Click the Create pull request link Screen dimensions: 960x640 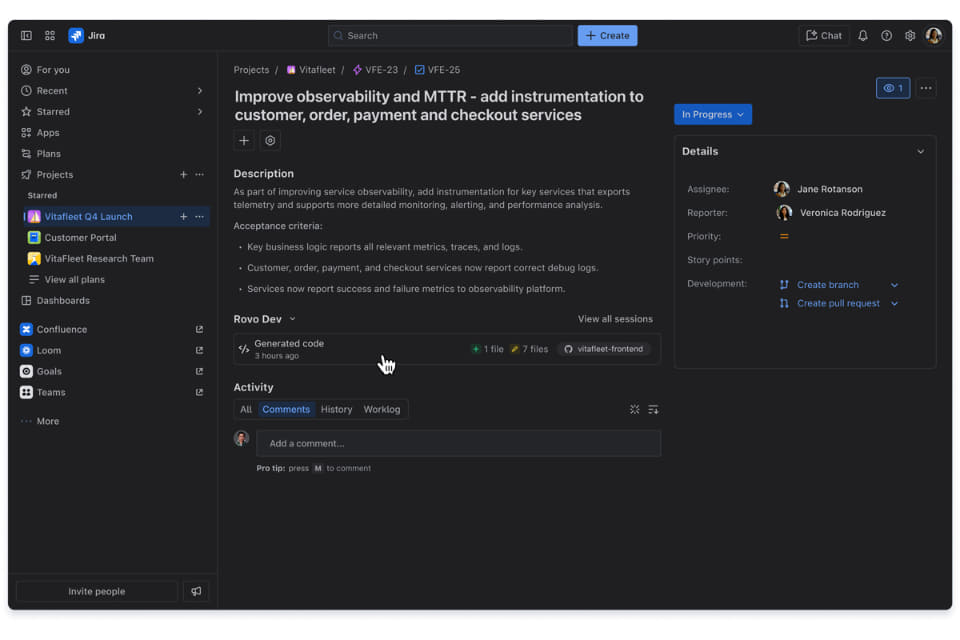point(838,304)
